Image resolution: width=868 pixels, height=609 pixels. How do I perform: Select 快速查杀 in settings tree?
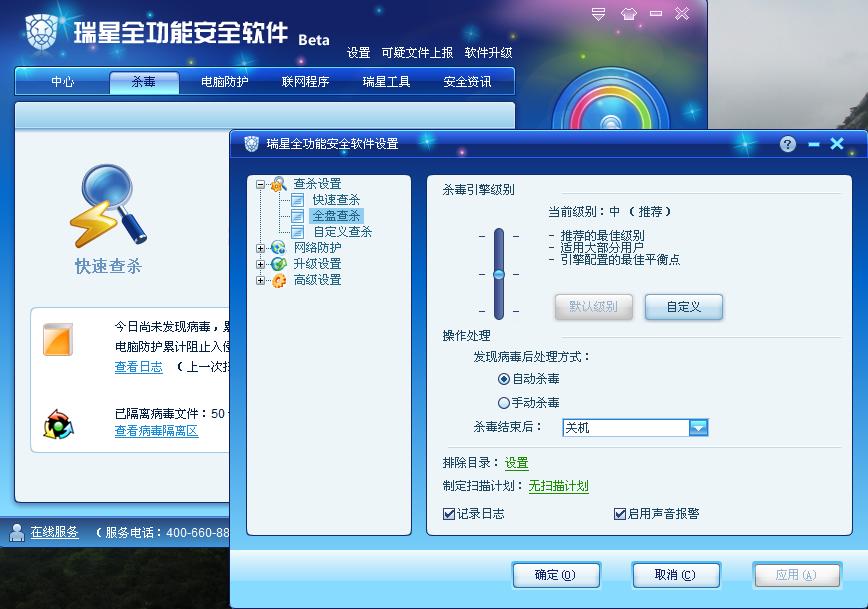pos(336,200)
